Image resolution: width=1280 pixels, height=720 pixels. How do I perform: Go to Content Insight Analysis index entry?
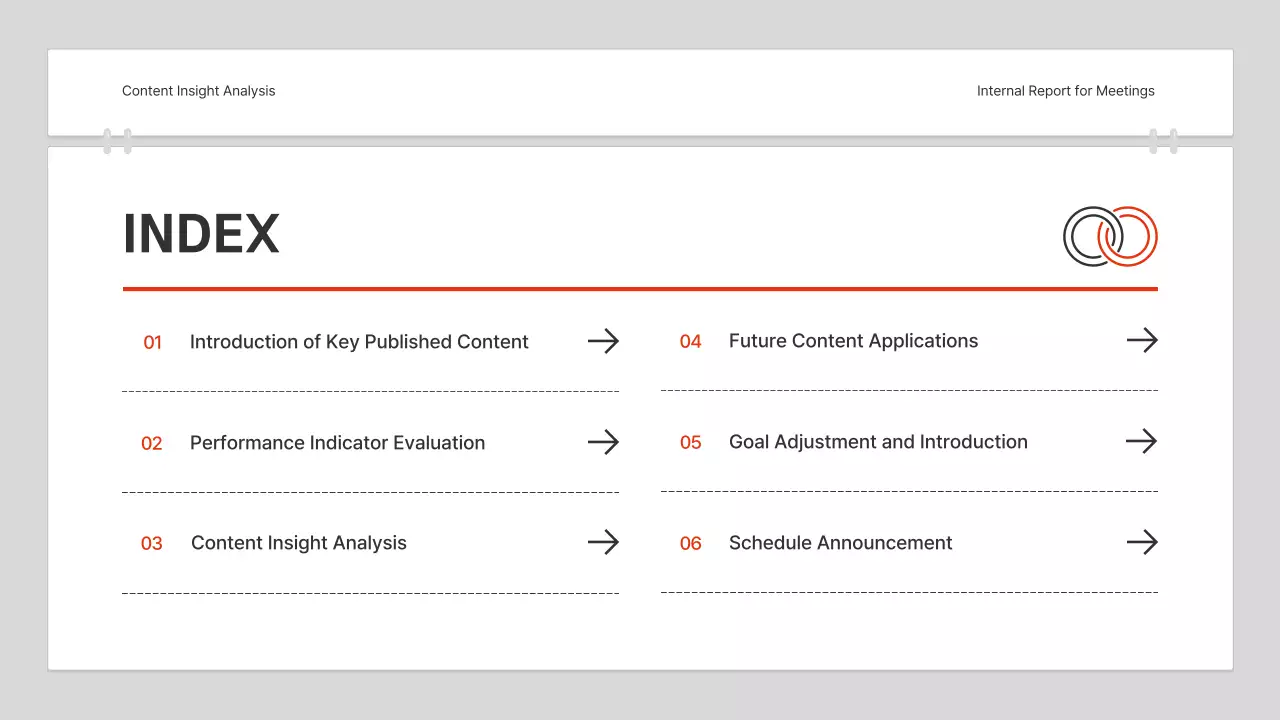coord(299,543)
